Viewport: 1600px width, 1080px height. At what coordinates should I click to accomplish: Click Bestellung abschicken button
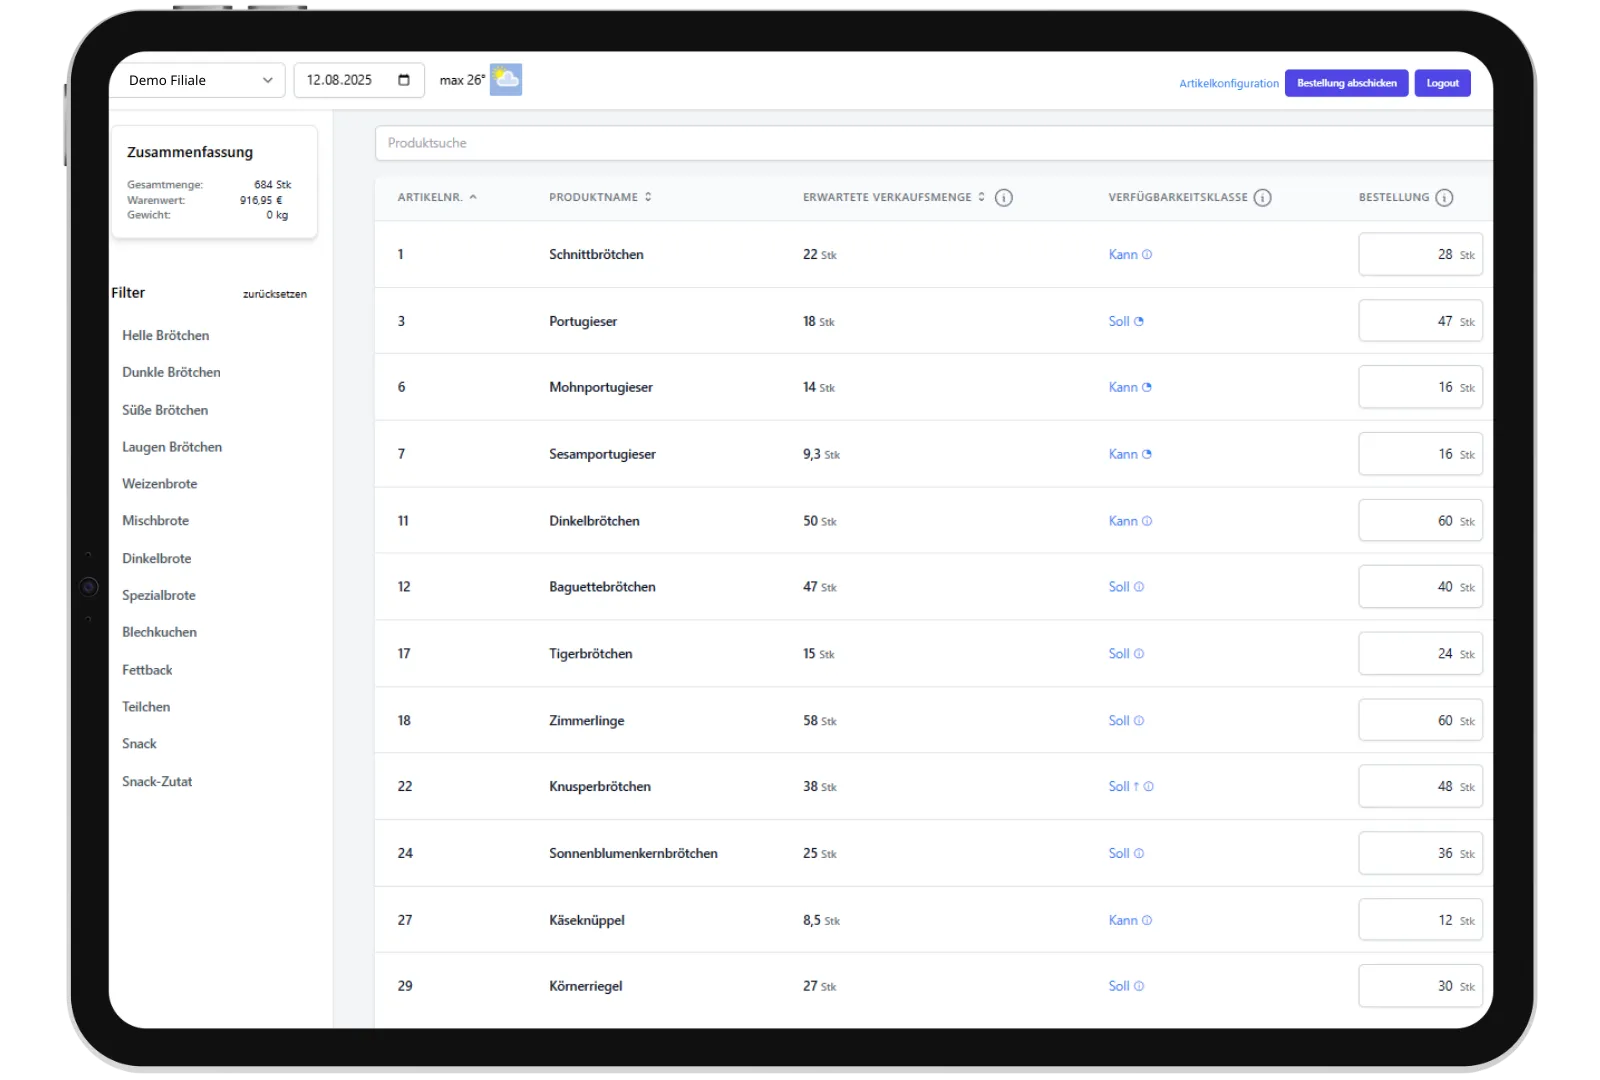coord(1347,83)
